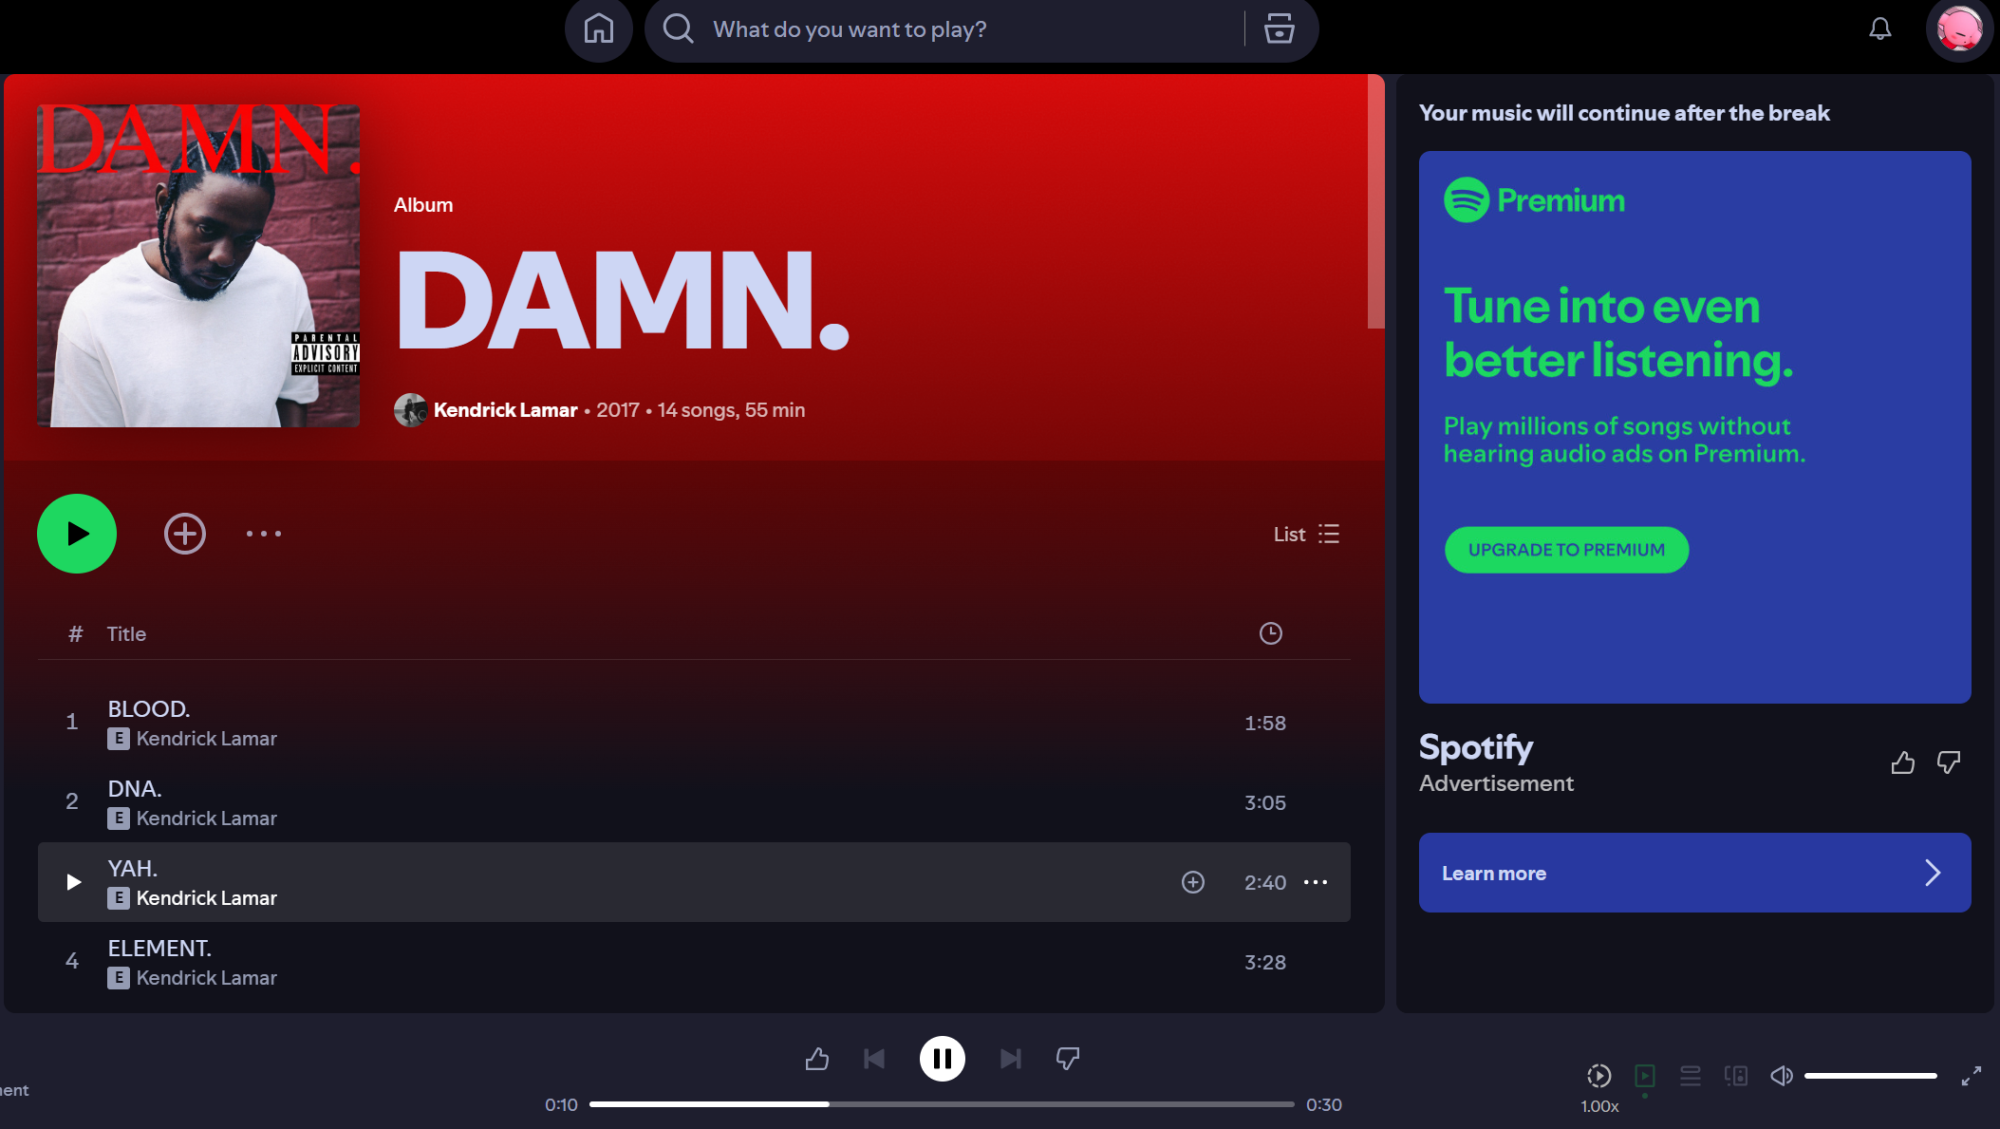The width and height of the screenshot is (2000, 1129).
Task: Toggle mute on the volume speaker icon
Action: (1781, 1076)
